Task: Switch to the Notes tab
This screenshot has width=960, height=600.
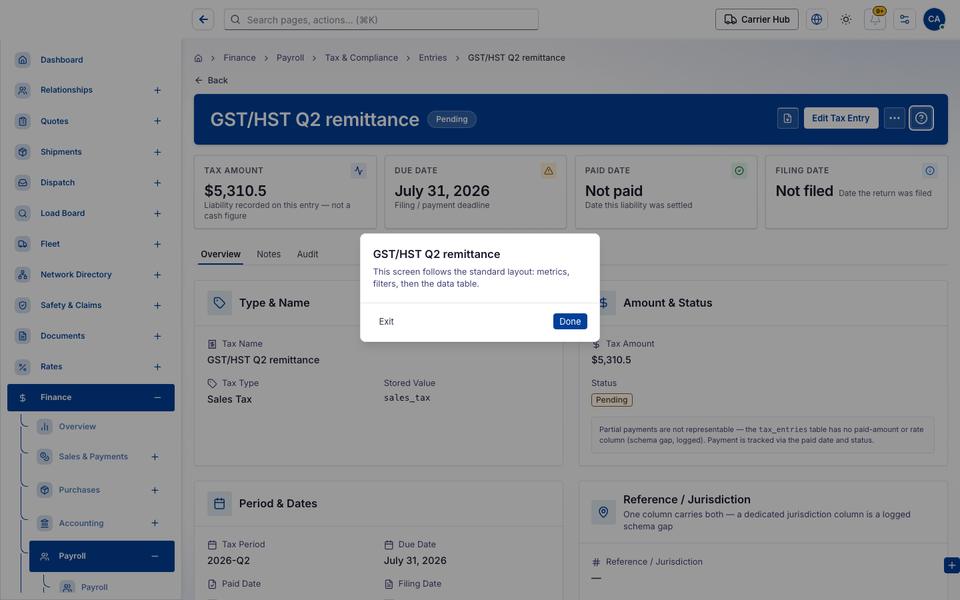Action: pos(269,254)
